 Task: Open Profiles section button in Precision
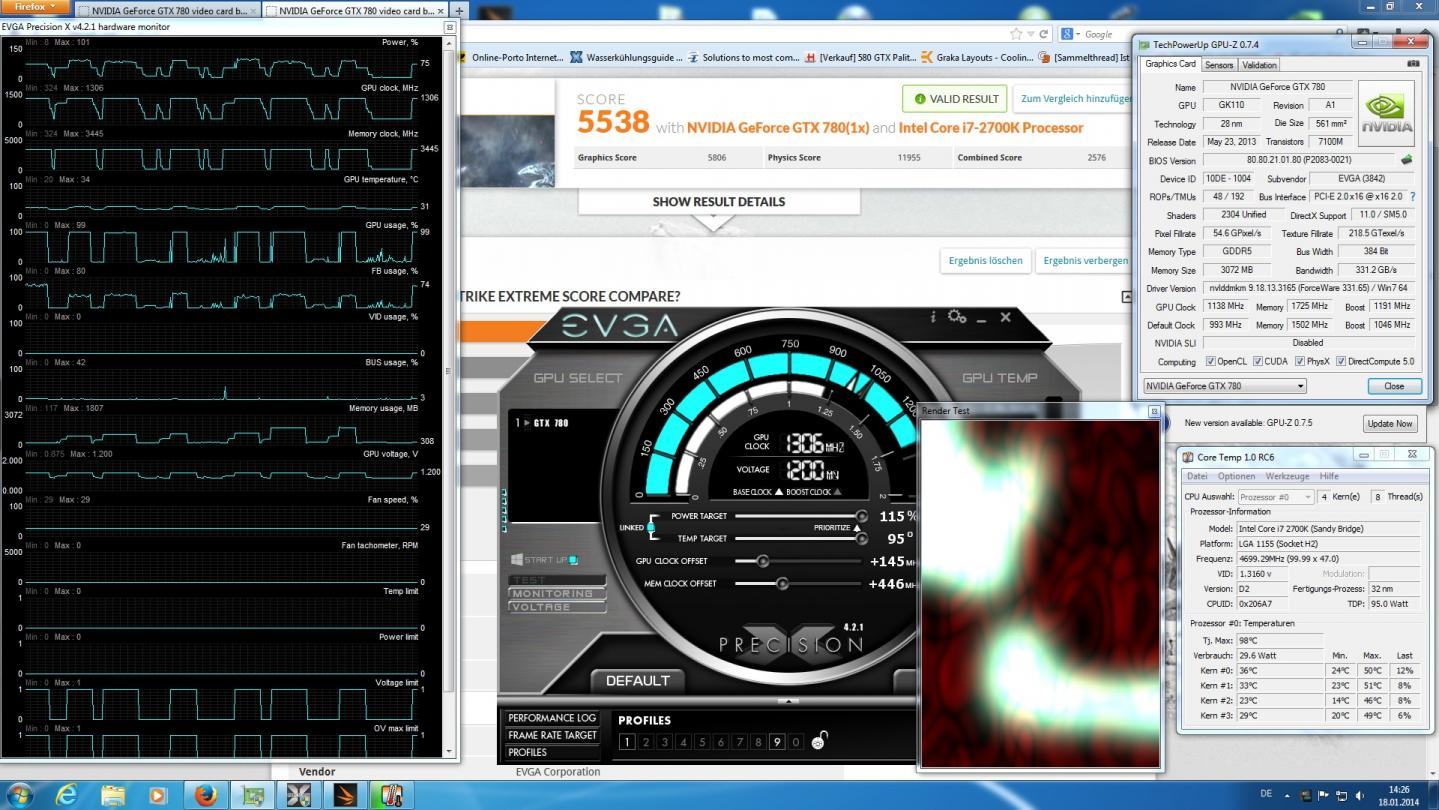(x=552, y=752)
